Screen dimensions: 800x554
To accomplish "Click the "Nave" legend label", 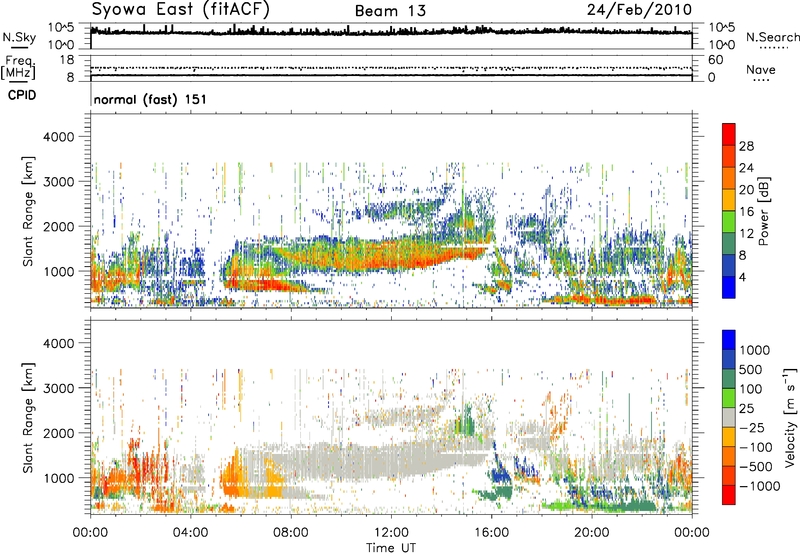I will (x=761, y=69).
